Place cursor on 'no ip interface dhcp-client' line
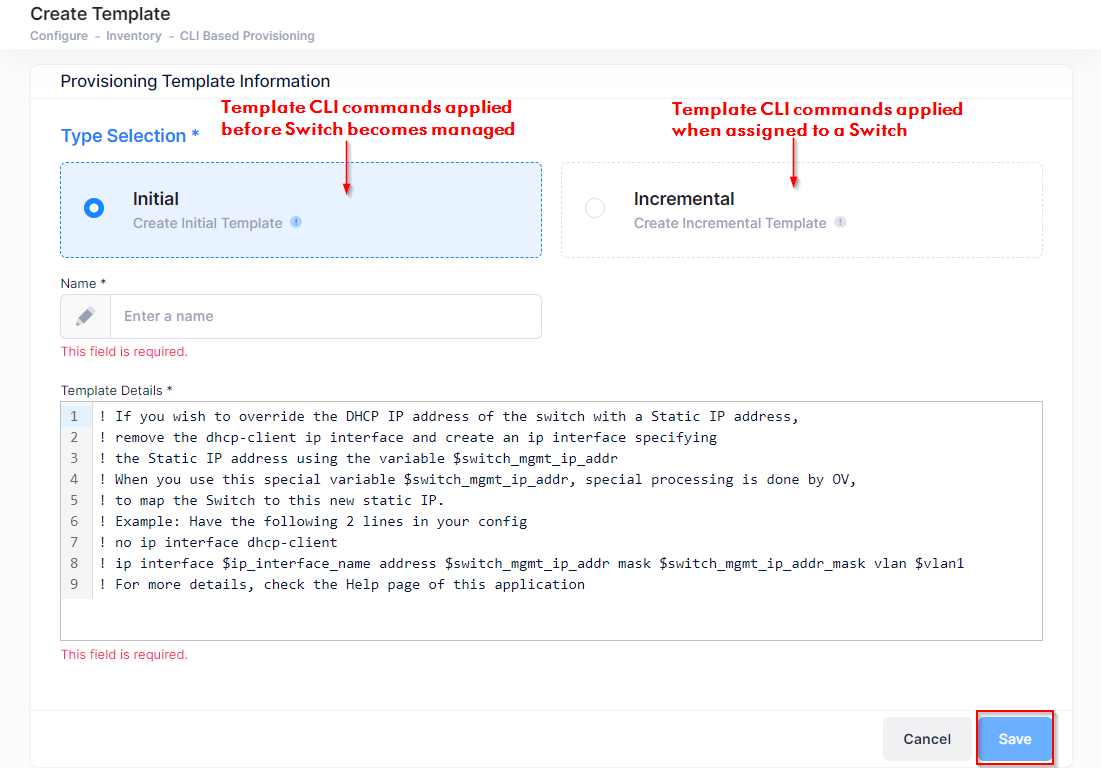 pyautogui.click(x=225, y=542)
